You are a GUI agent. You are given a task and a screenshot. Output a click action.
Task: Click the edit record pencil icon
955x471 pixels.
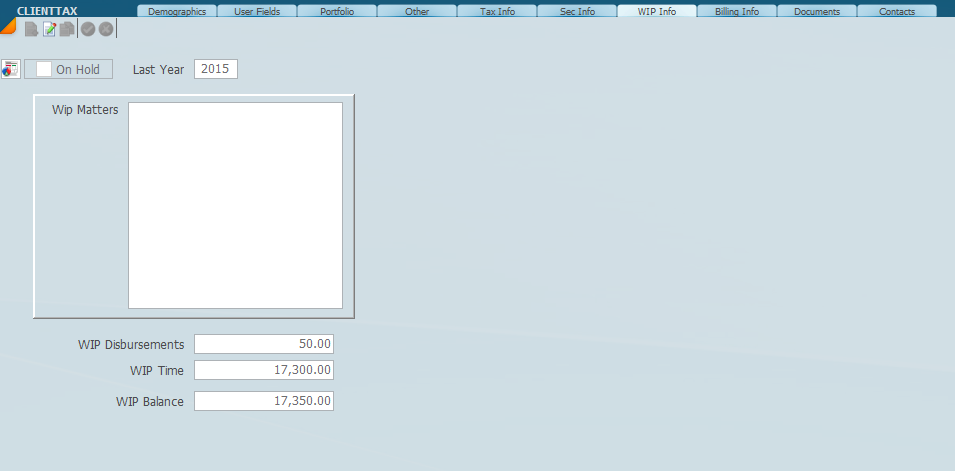pyautogui.click(x=49, y=30)
